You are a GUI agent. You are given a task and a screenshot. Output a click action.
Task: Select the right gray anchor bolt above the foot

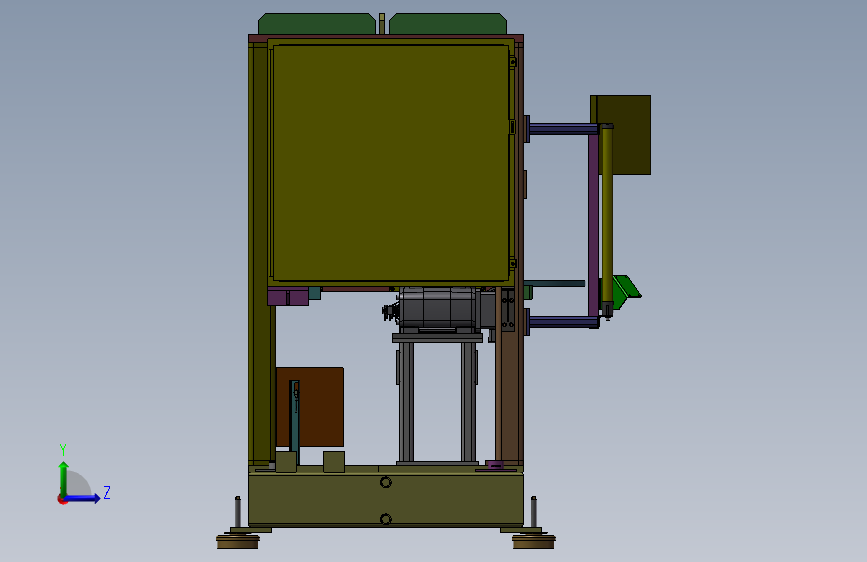click(x=534, y=512)
